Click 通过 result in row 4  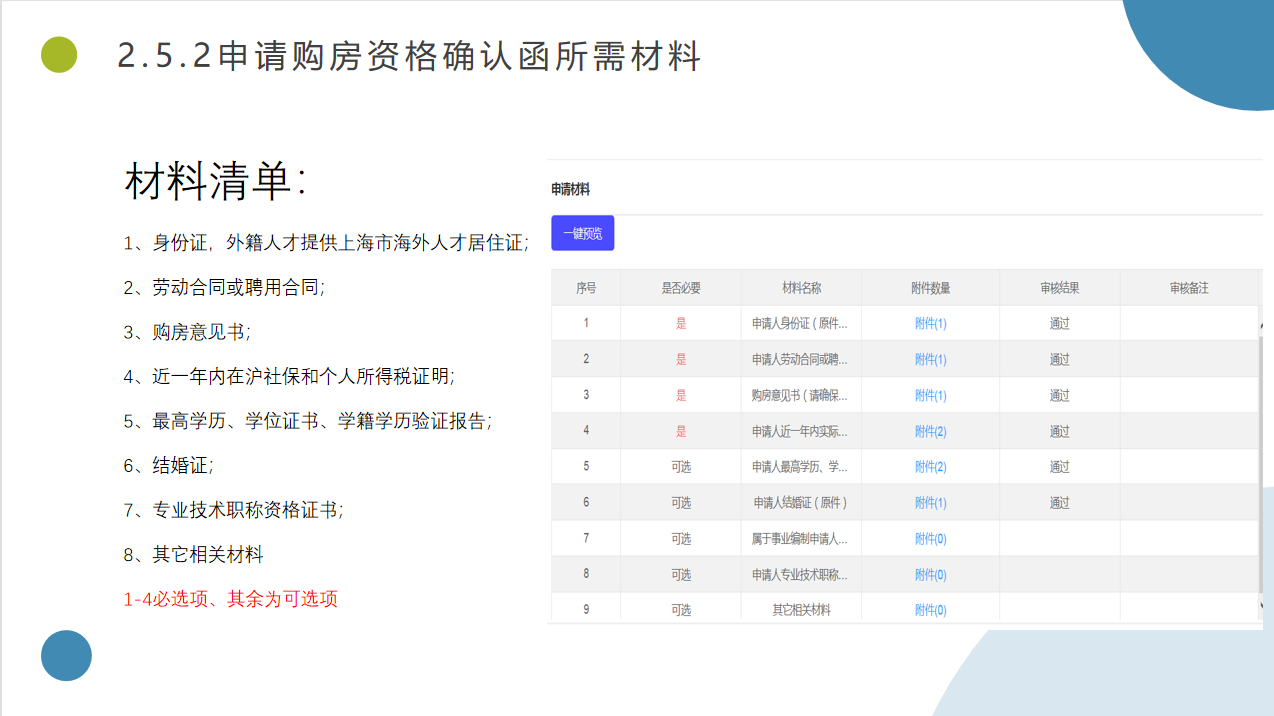1060,431
